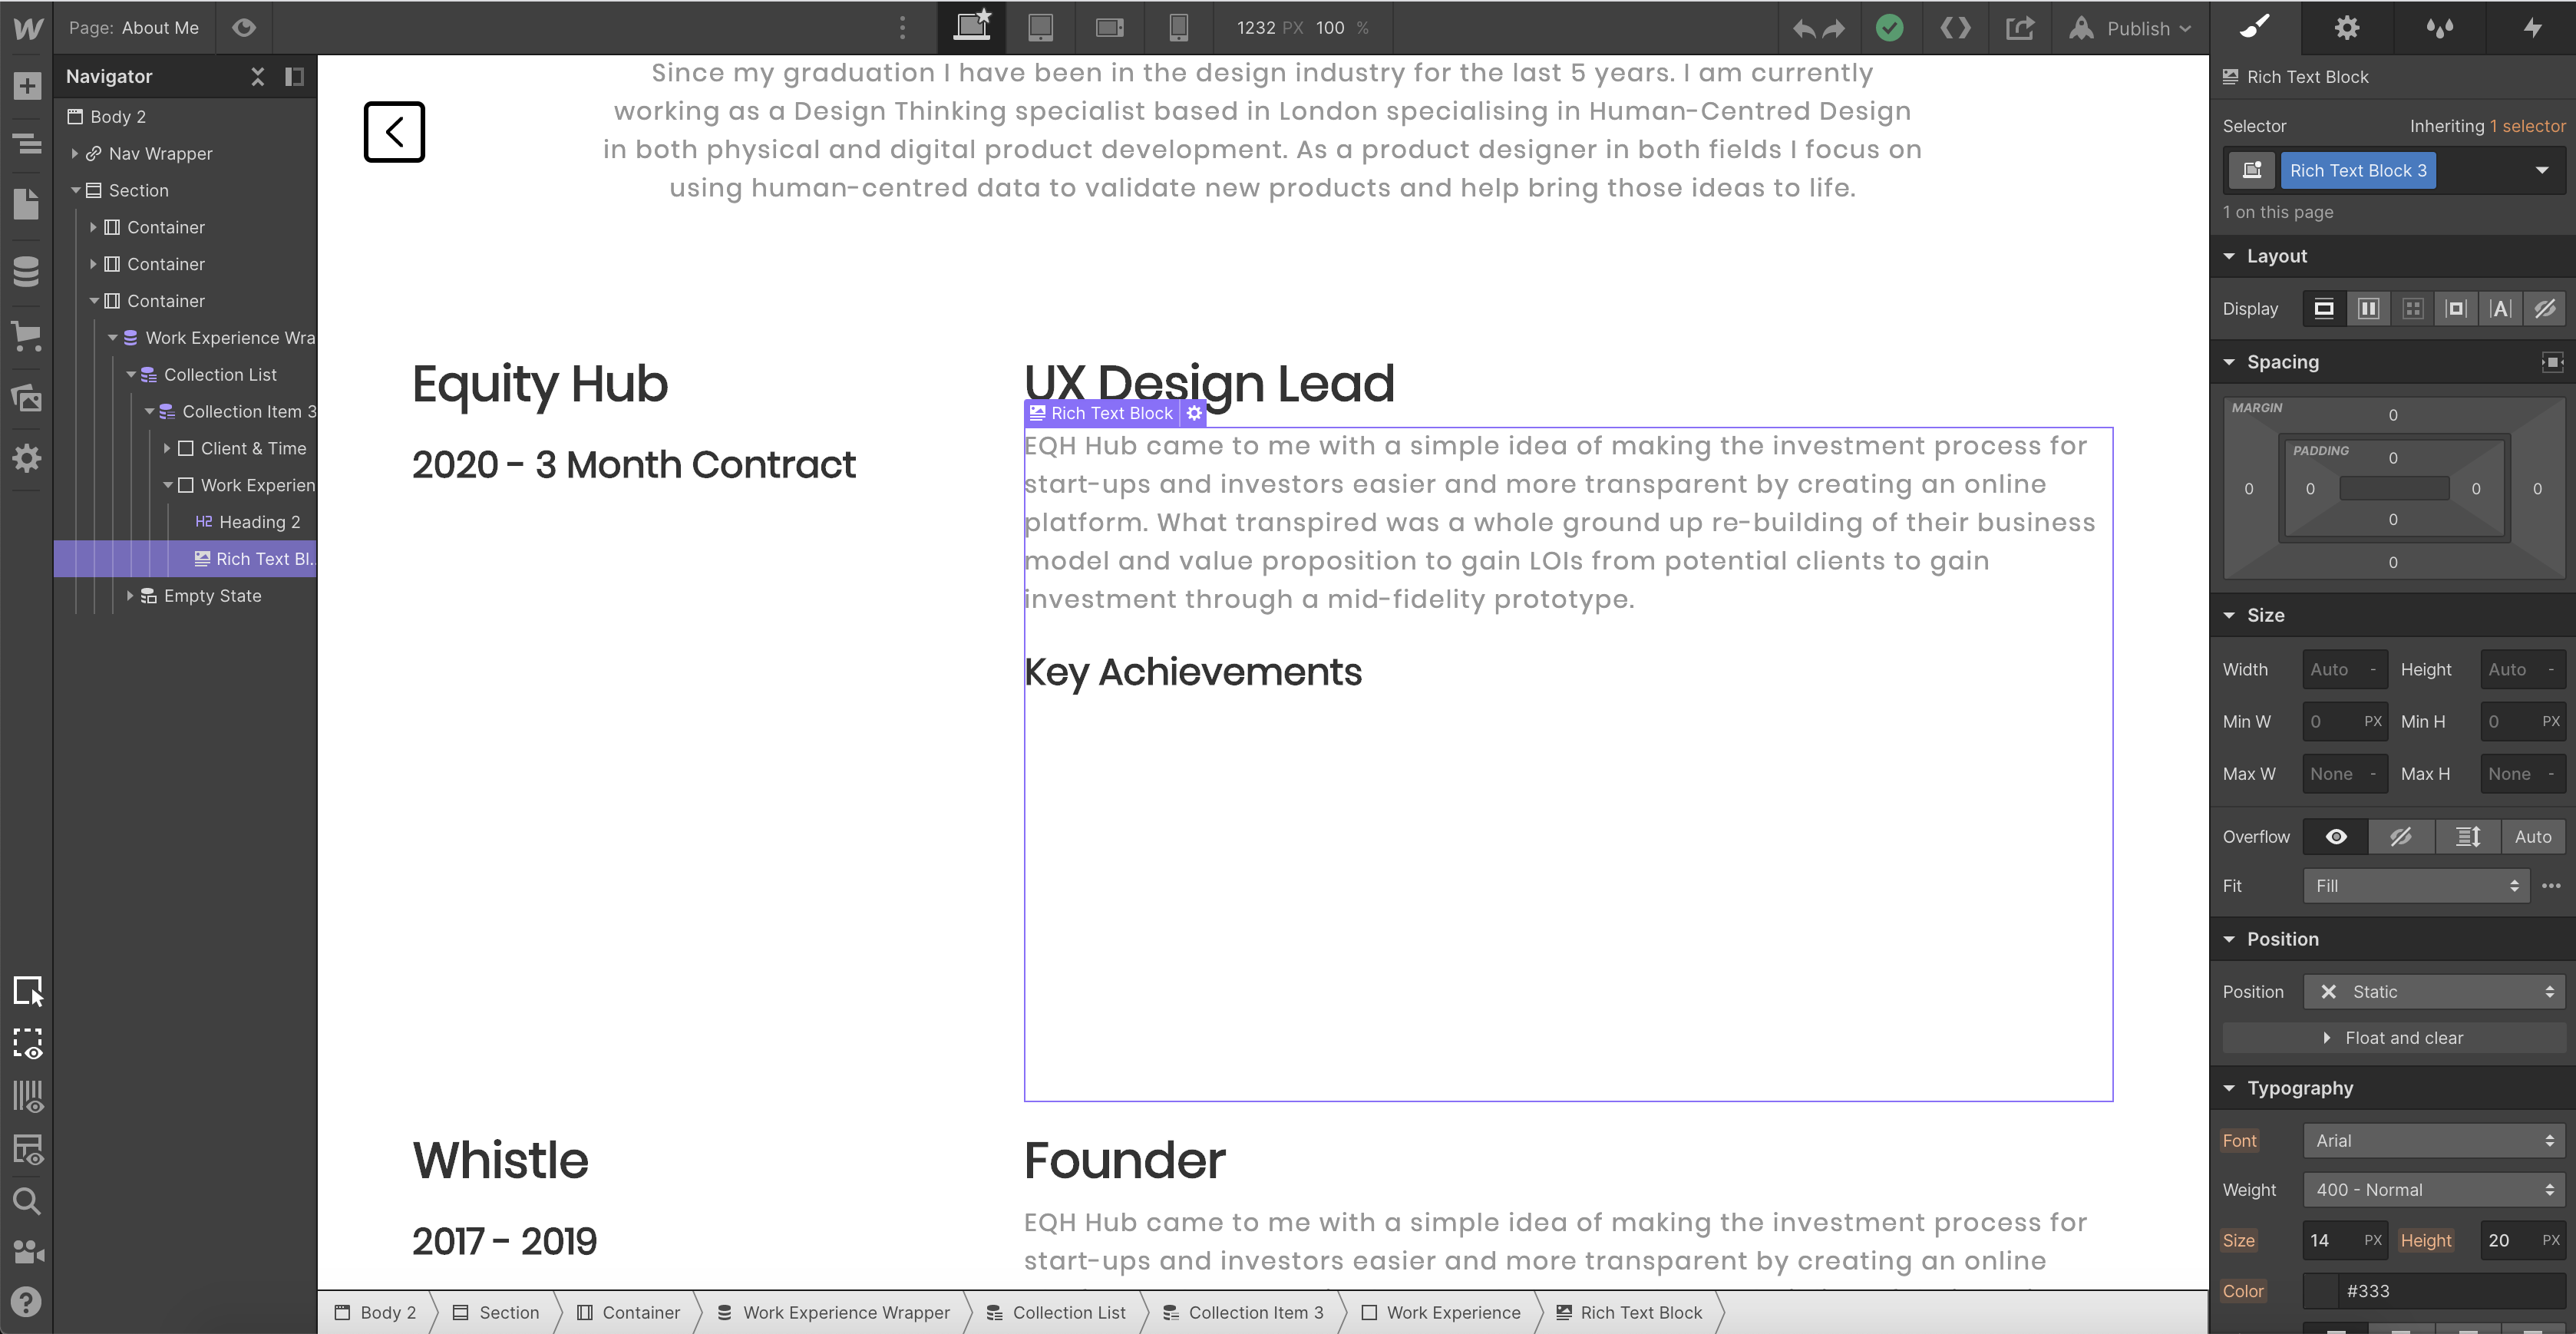Open the Navigator panel icon

pyautogui.click(x=27, y=144)
